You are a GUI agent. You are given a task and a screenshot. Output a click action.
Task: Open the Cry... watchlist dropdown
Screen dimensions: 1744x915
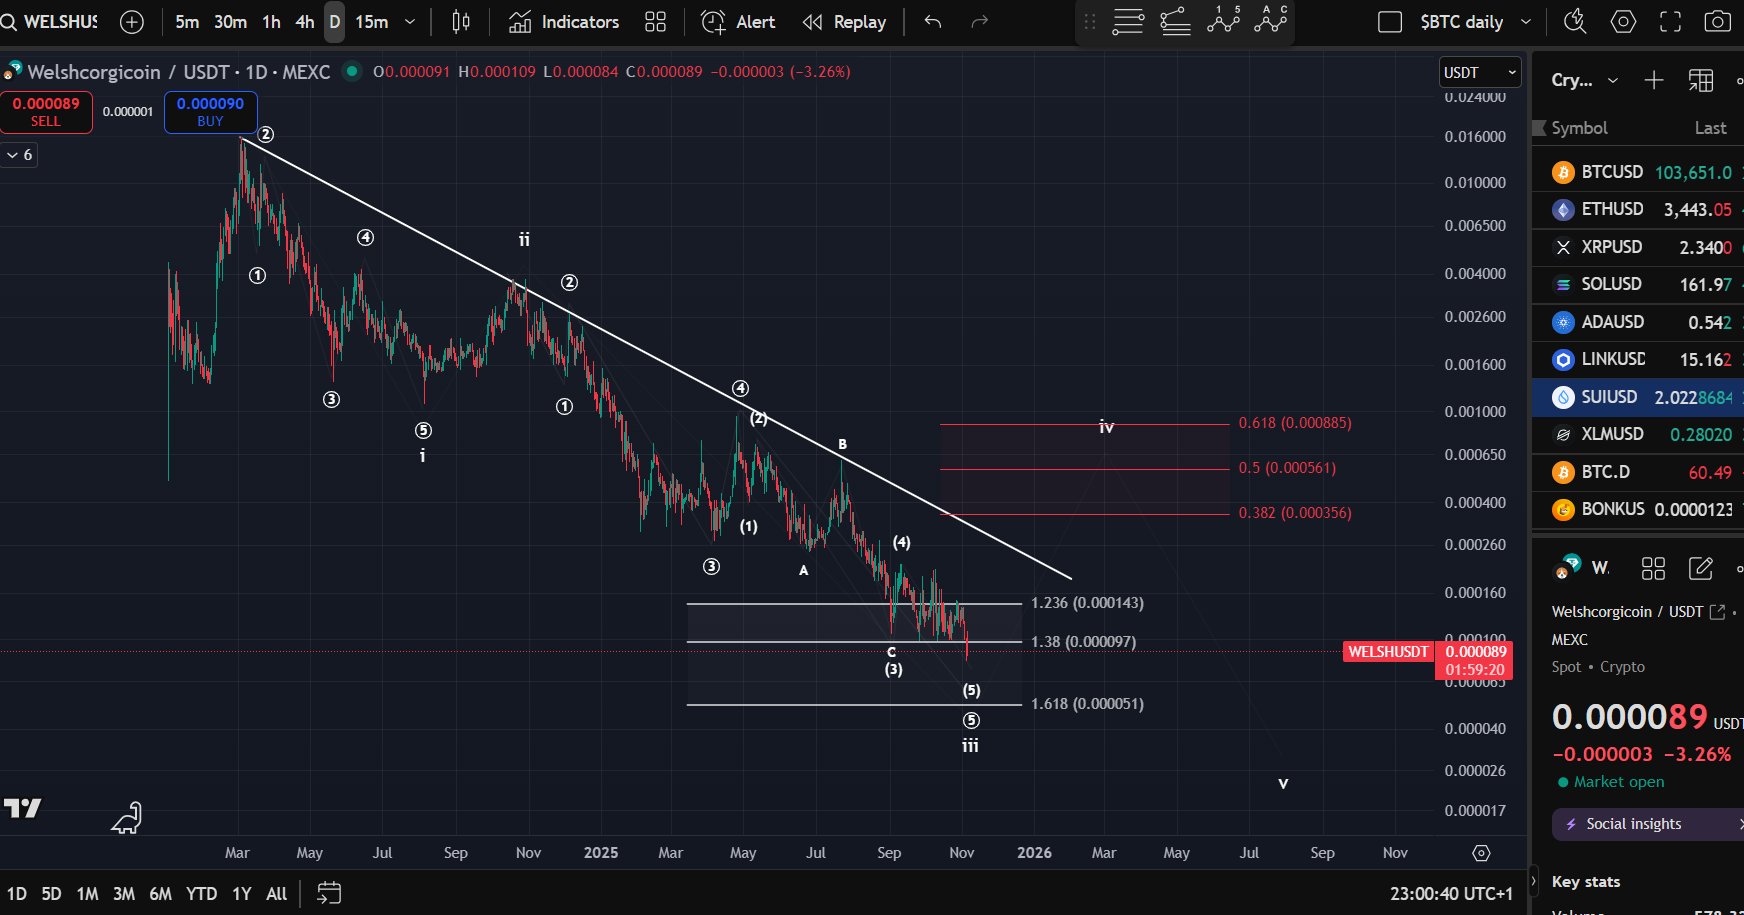click(1585, 80)
